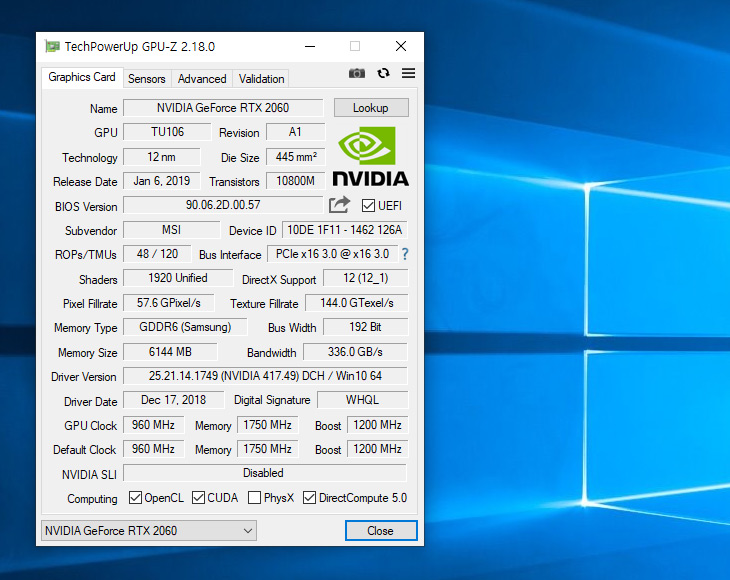
Task: Click the Subvendor field MSI
Action: tap(171, 230)
